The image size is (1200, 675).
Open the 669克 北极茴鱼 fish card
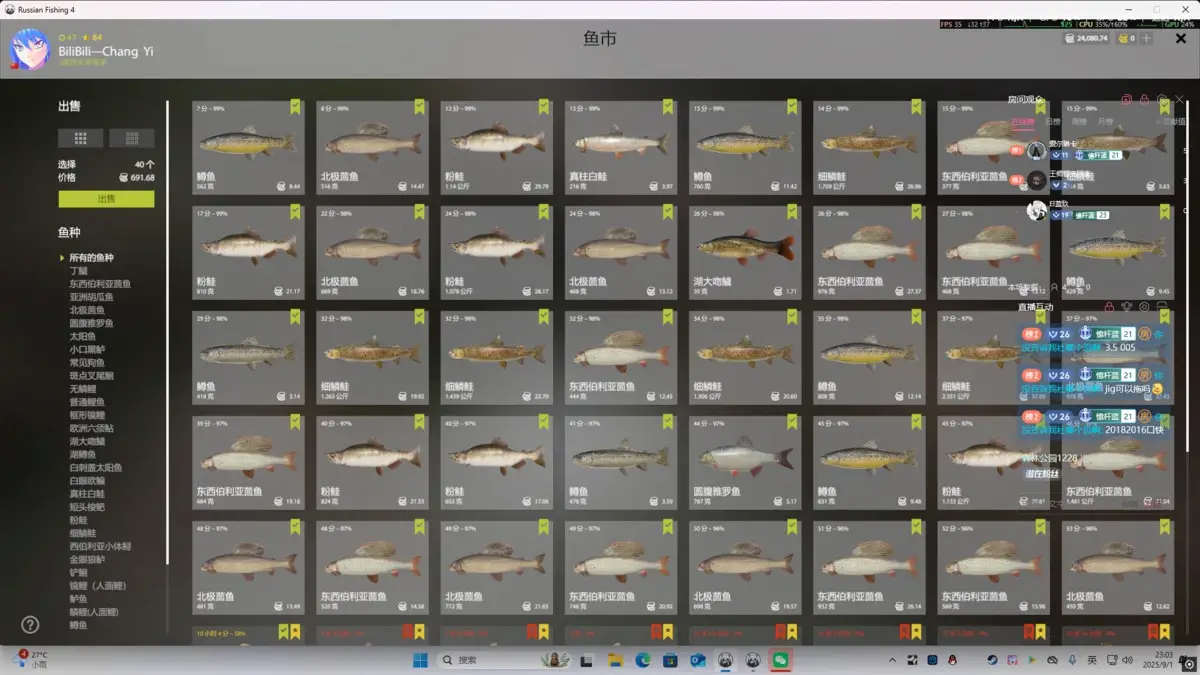point(372,252)
